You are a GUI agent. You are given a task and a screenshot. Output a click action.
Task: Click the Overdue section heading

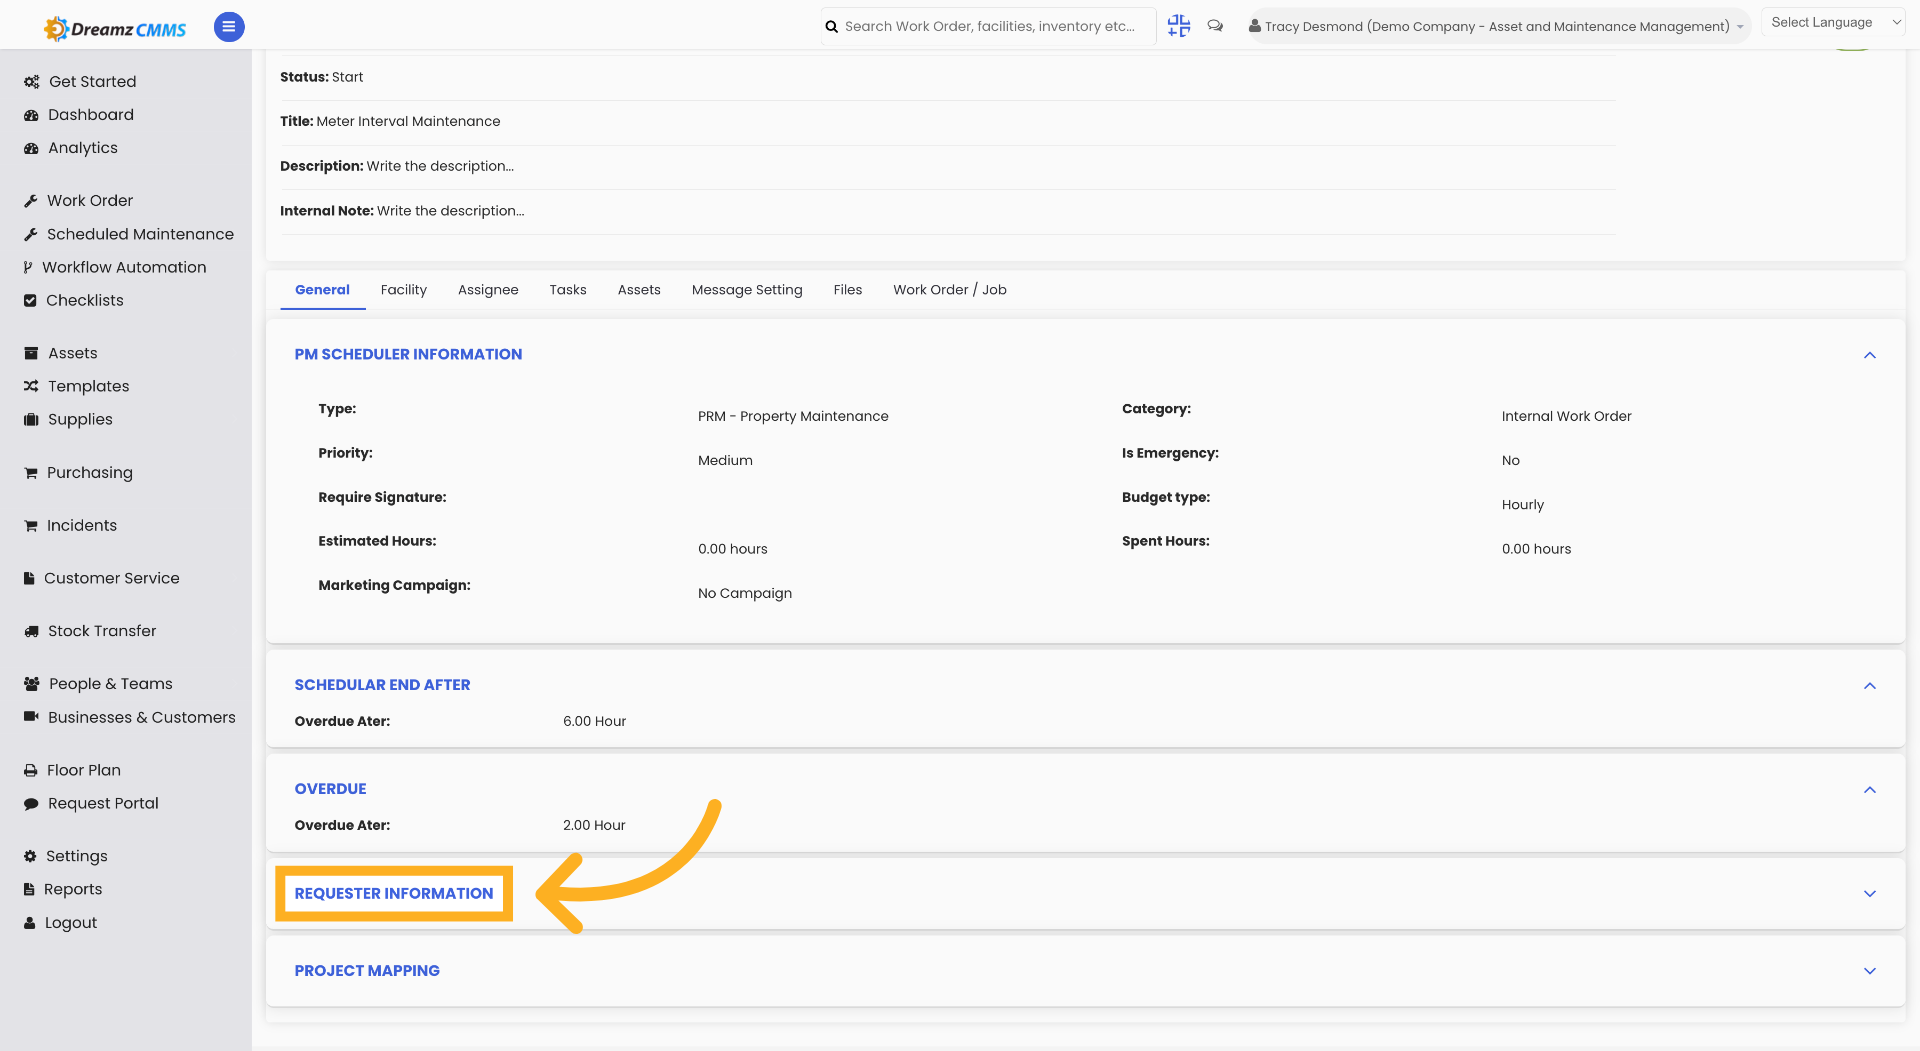click(x=330, y=789)
